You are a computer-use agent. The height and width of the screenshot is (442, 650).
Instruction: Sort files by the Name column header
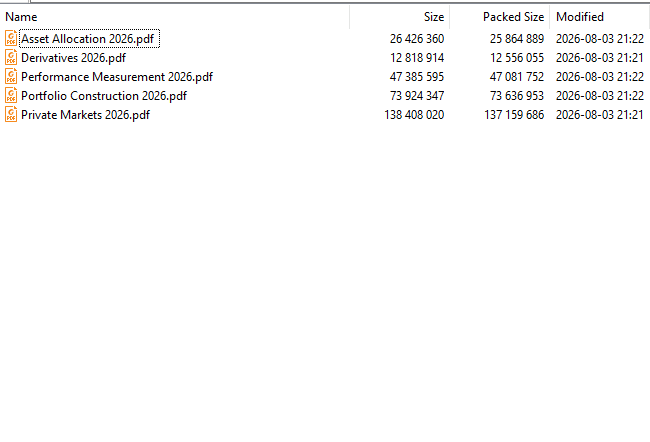21,17
